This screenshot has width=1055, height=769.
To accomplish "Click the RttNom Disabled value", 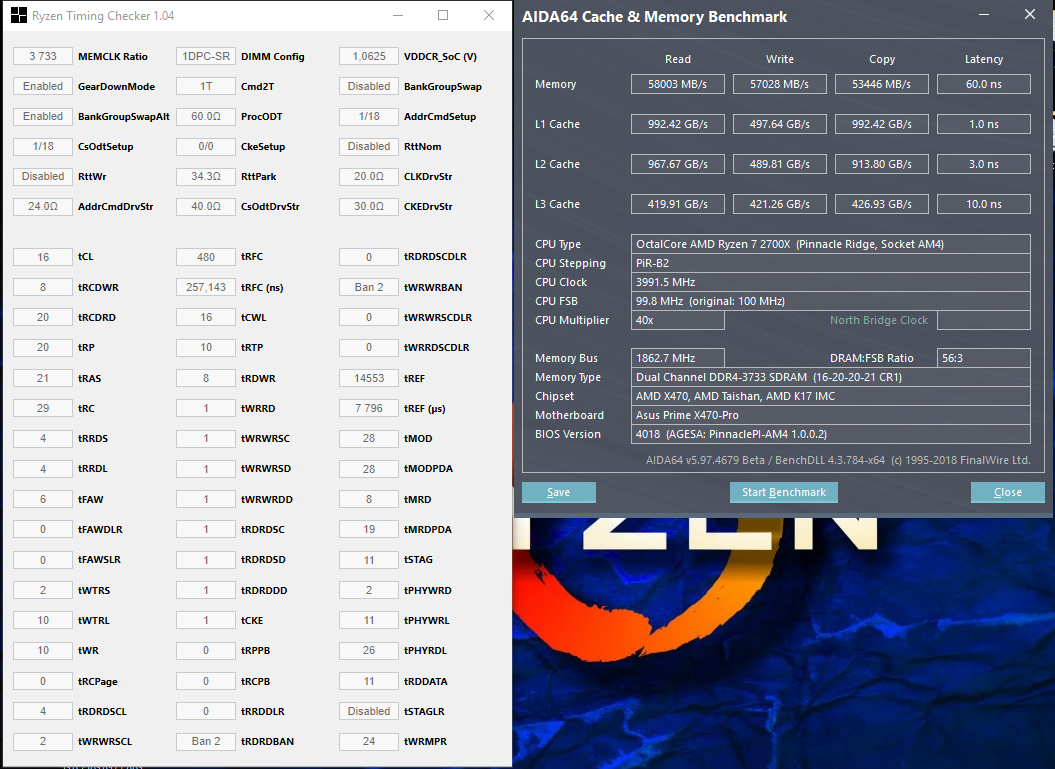I will 369,146.
